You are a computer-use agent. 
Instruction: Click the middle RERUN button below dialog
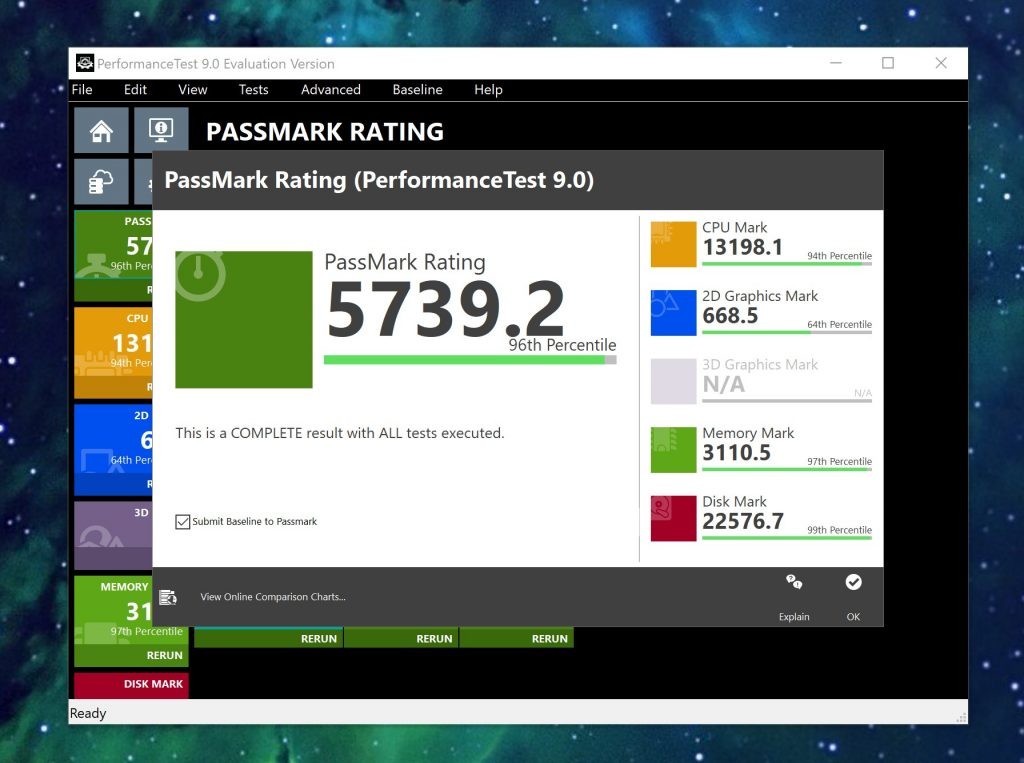pos(434,638)
